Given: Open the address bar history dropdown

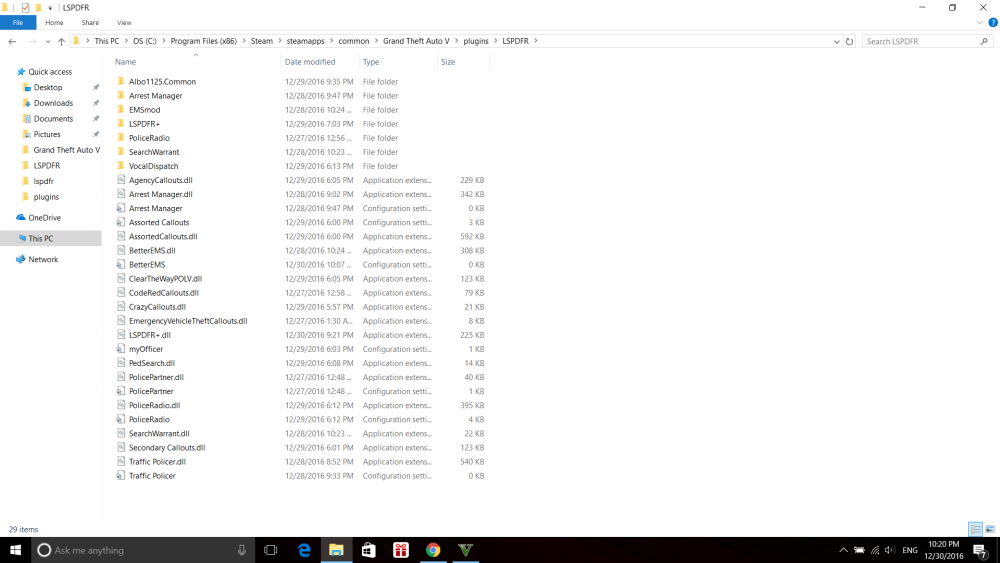Looking at the screenshot, I should (837, 41).
